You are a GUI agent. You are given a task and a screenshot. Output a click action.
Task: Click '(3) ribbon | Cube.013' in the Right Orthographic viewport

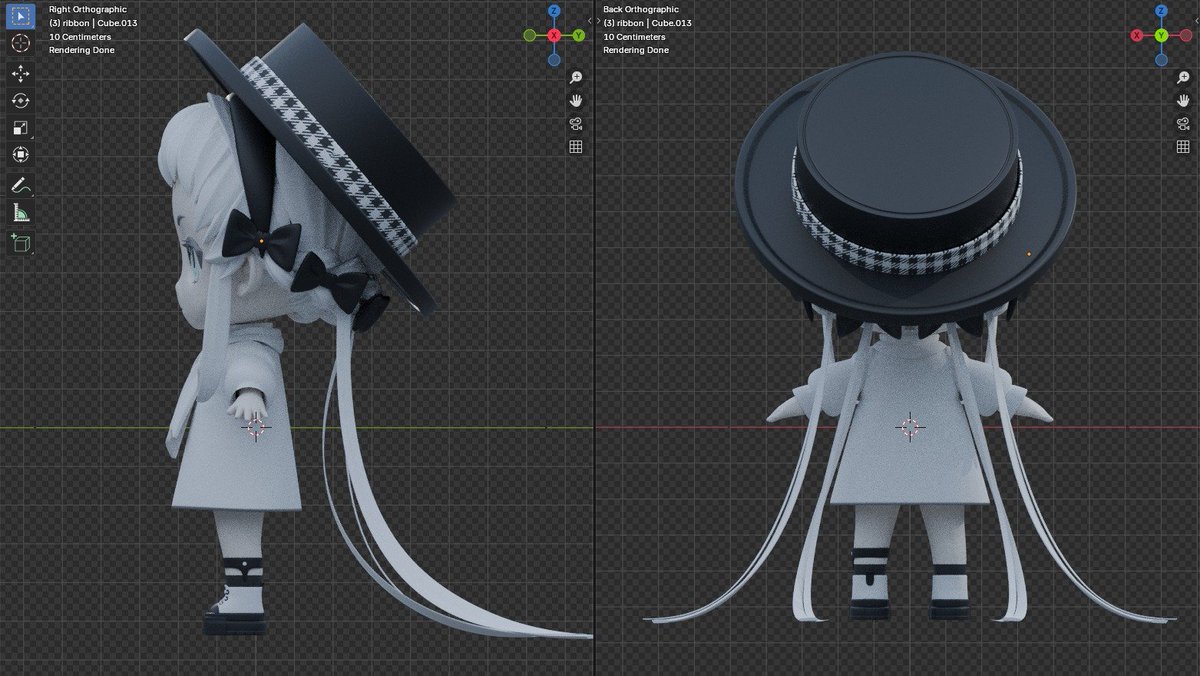pos(91,23)
